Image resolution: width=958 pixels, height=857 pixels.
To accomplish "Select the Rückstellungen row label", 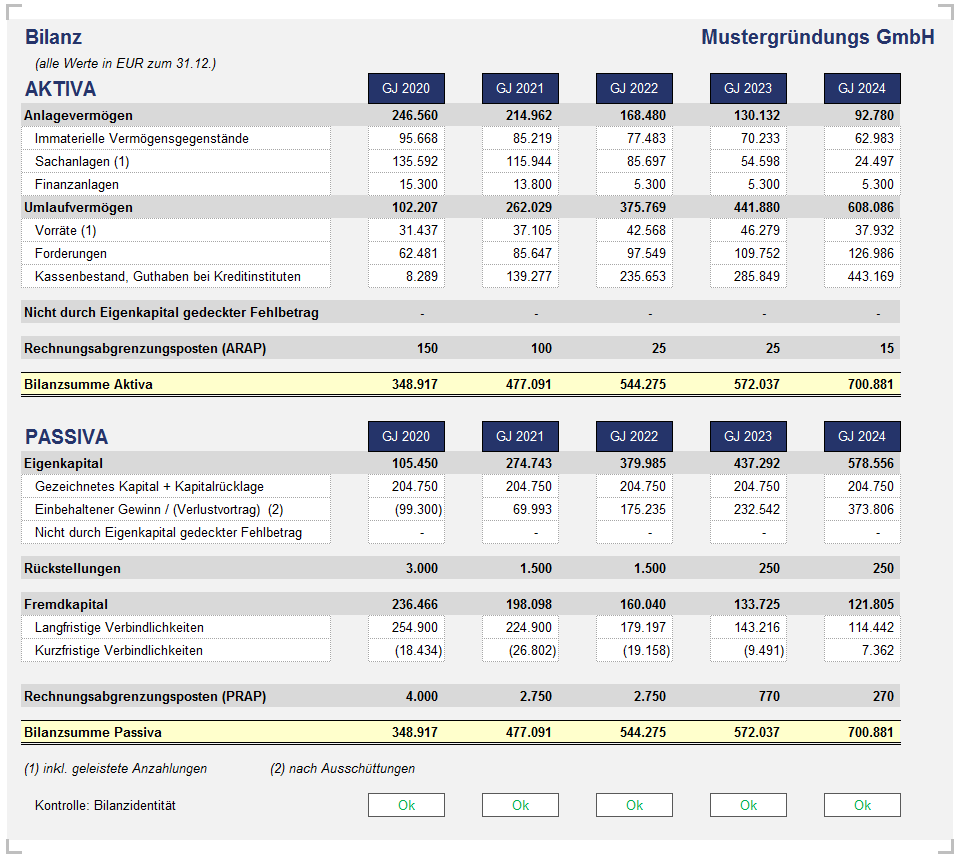I will pos(72,568).
